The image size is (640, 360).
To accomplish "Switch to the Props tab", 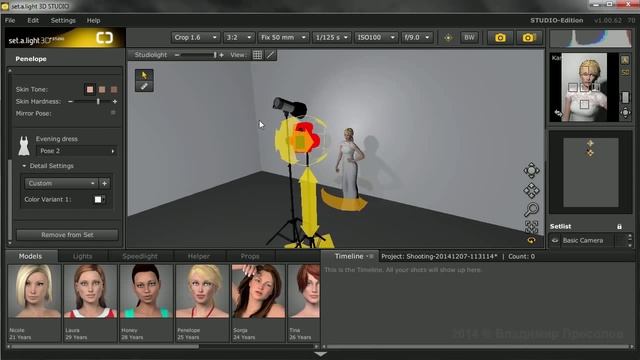I will [x=250, y=256].
